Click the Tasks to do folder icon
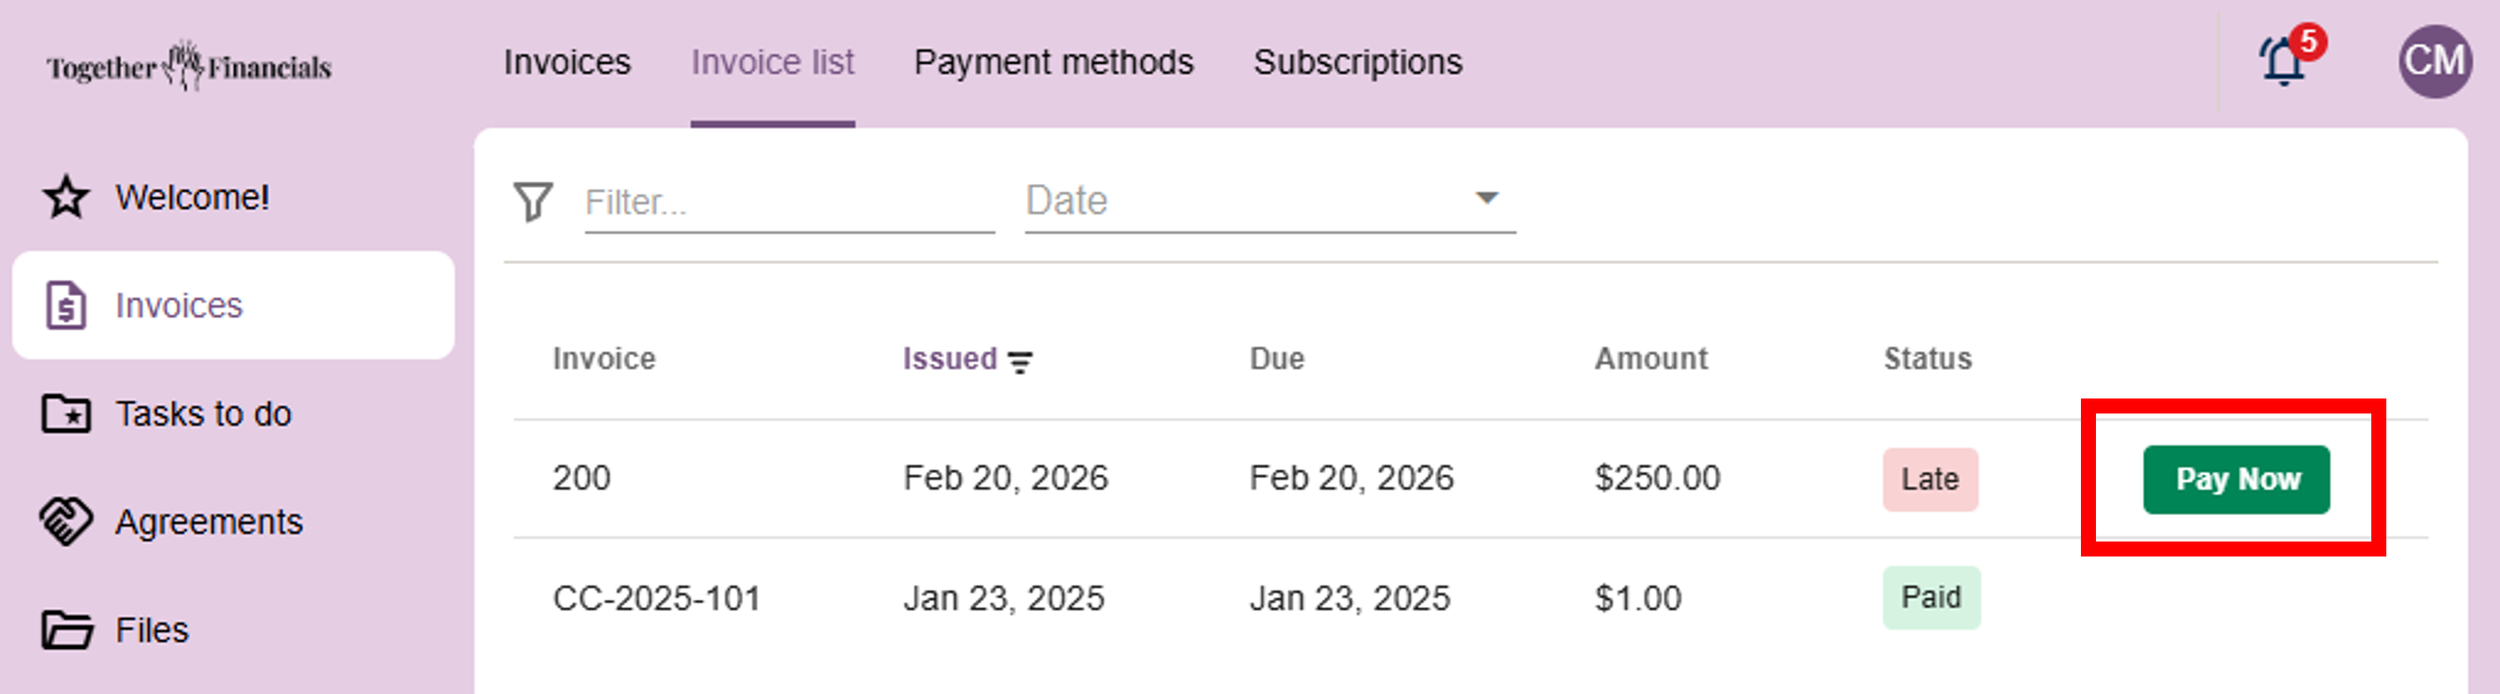Image resolution: width=2500 pixels, height=694 pixels. (x=66, y=414)
